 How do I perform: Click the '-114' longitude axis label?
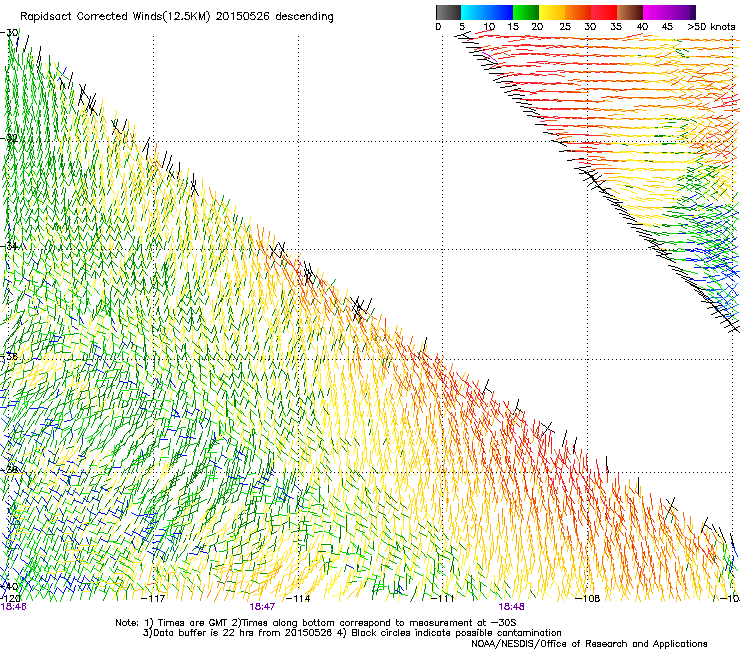[298, 599]
